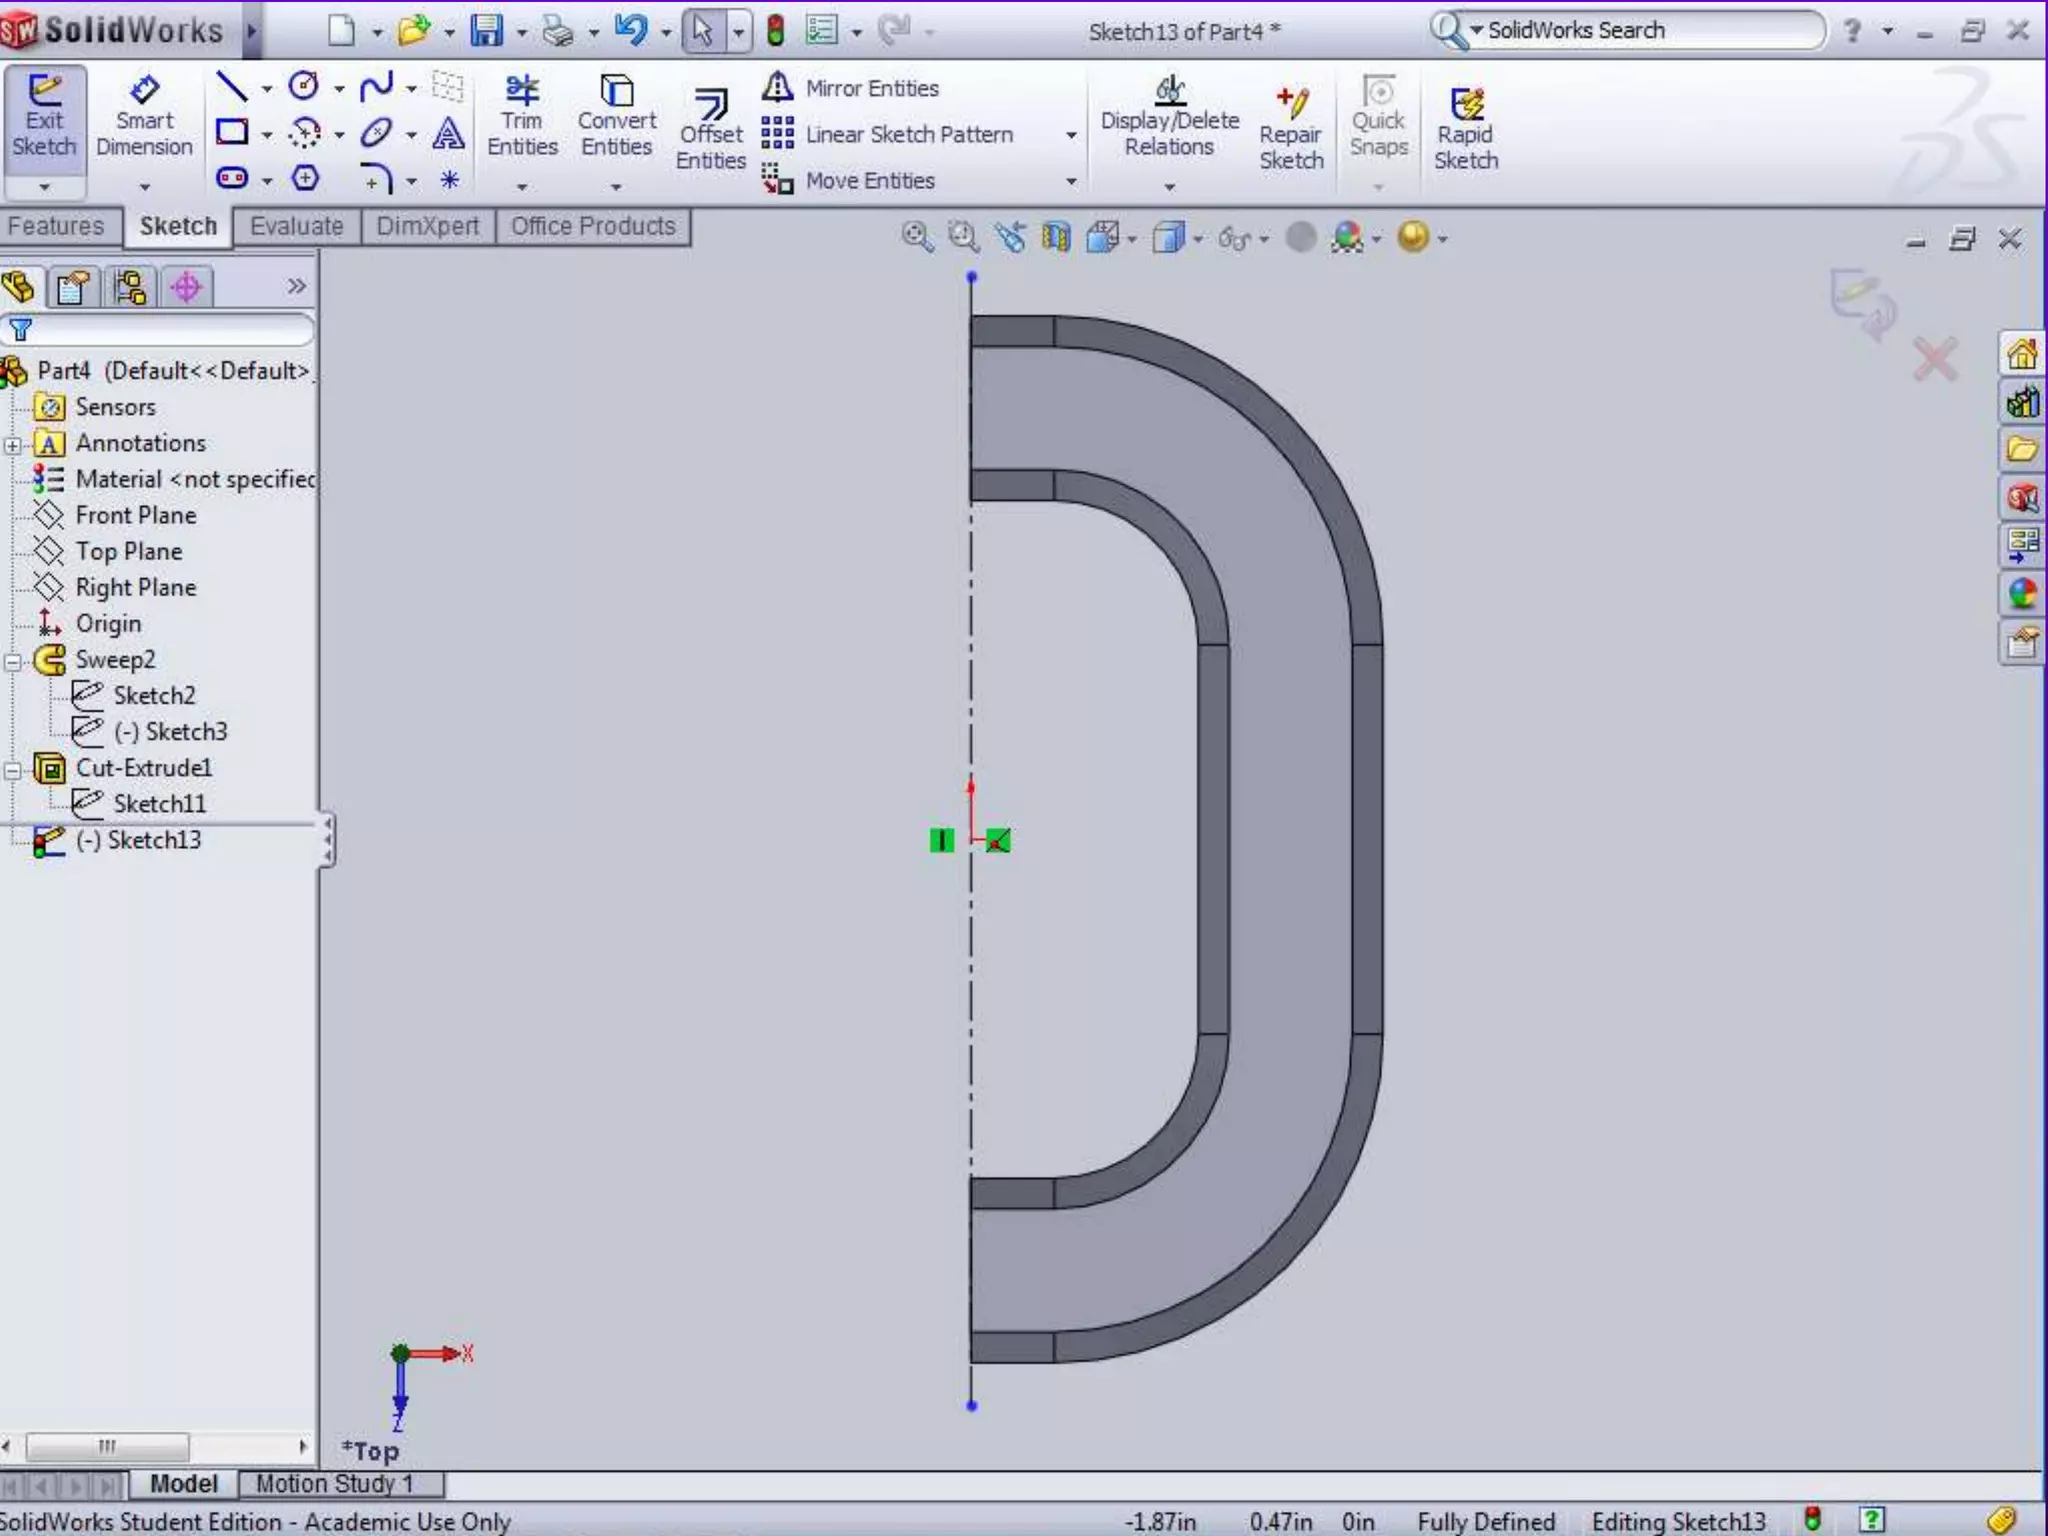Viewport: 2048px width, 1536px height.
Task: Click Display/Delete Relations button
Action: tap(1169, 118)
